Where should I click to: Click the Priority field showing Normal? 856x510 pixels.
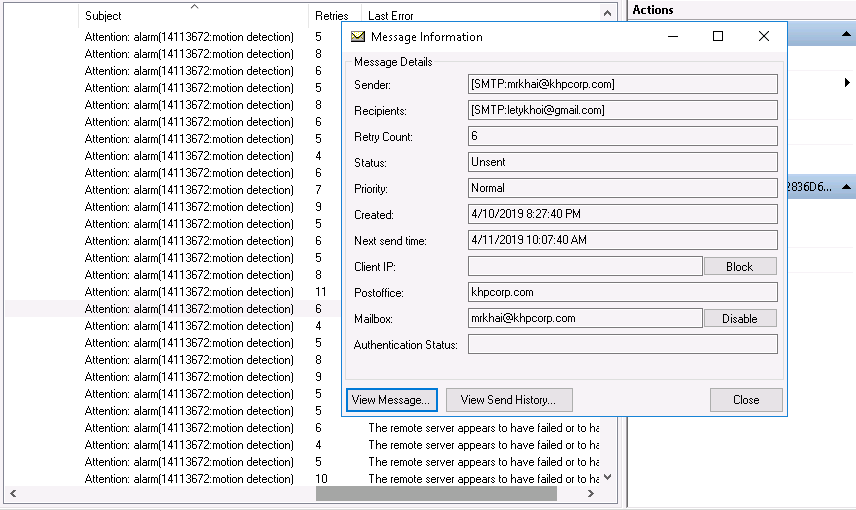pos(622,188)
